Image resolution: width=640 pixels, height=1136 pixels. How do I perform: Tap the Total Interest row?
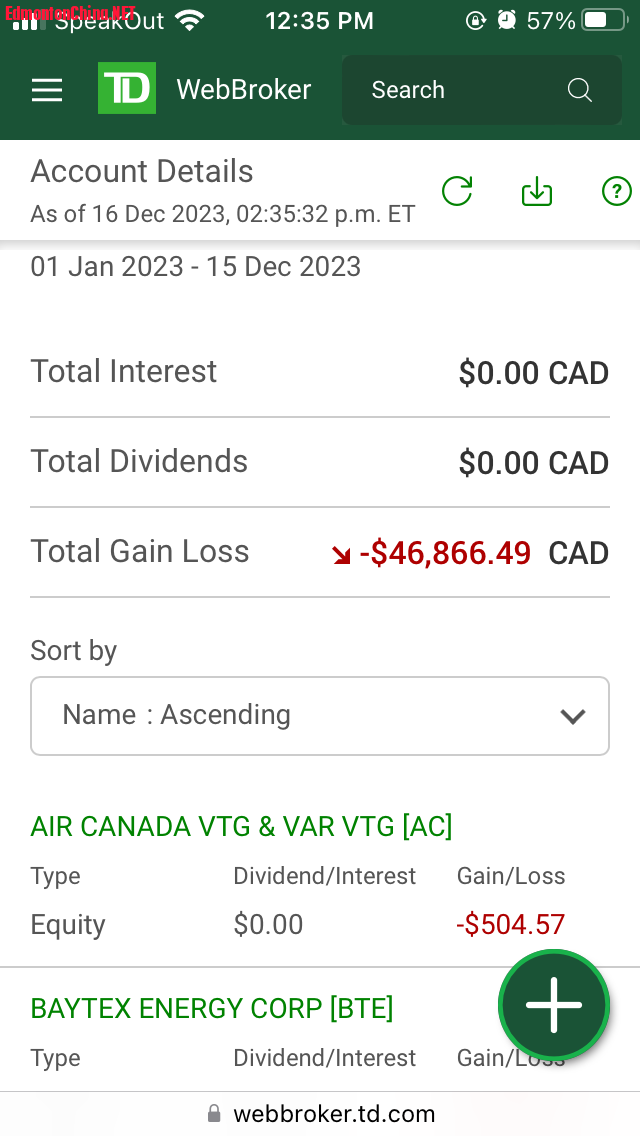pyautogui.click(x=320, y=372)
